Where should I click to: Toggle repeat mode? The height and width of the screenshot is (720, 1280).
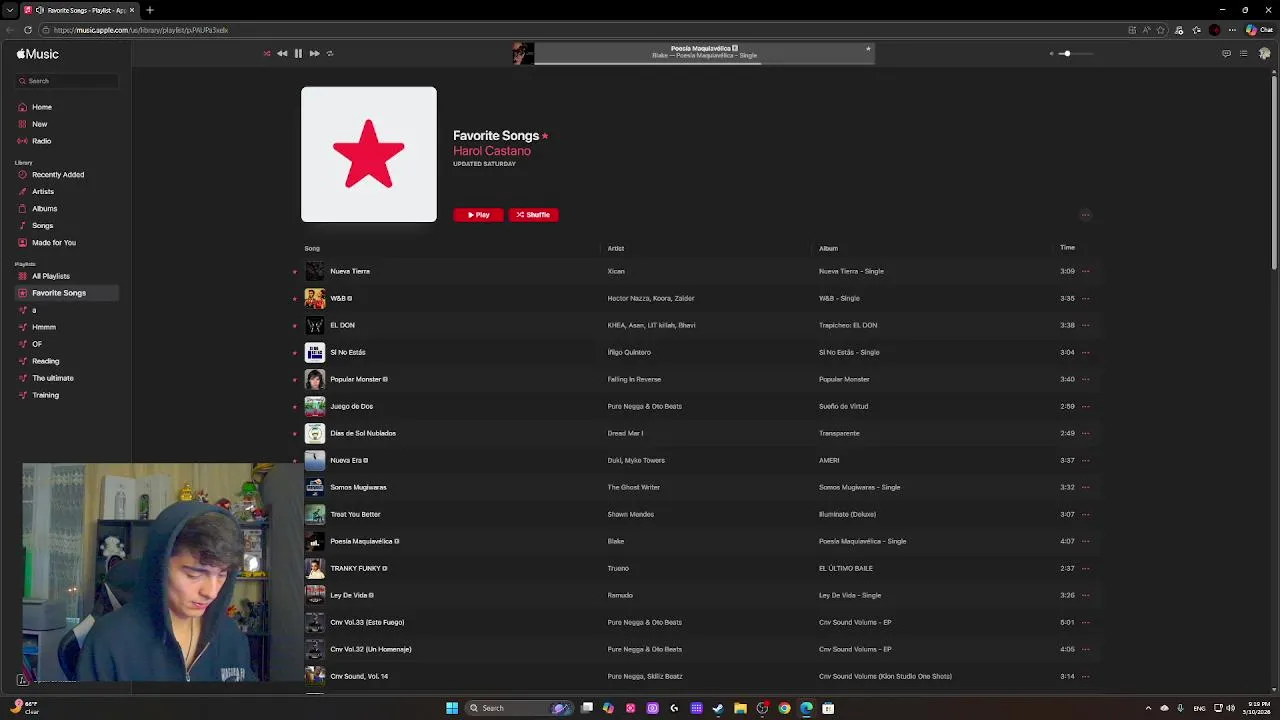pyautogui.click(x=330, y=53)
